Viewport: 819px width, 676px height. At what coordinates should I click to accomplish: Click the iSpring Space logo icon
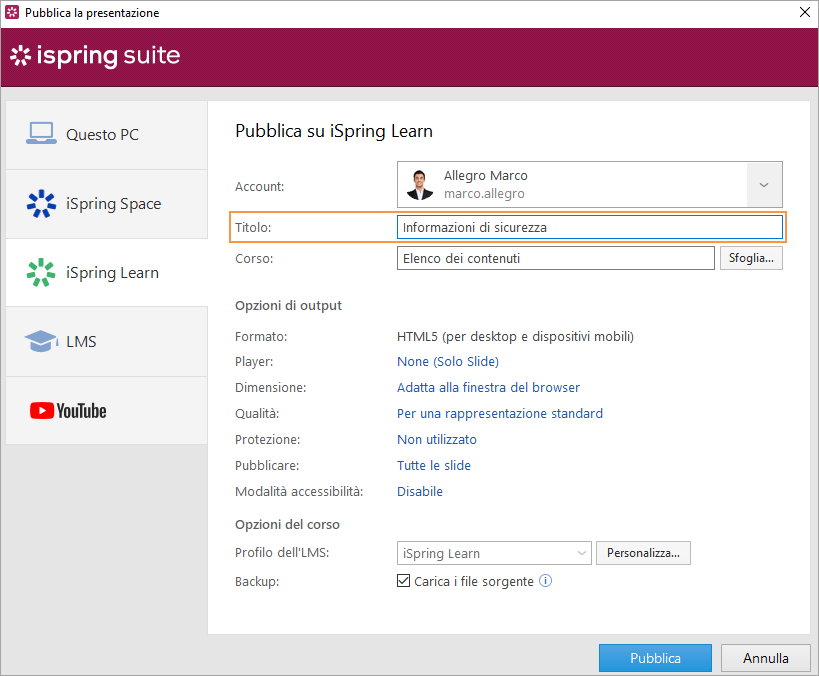(41, 204)
